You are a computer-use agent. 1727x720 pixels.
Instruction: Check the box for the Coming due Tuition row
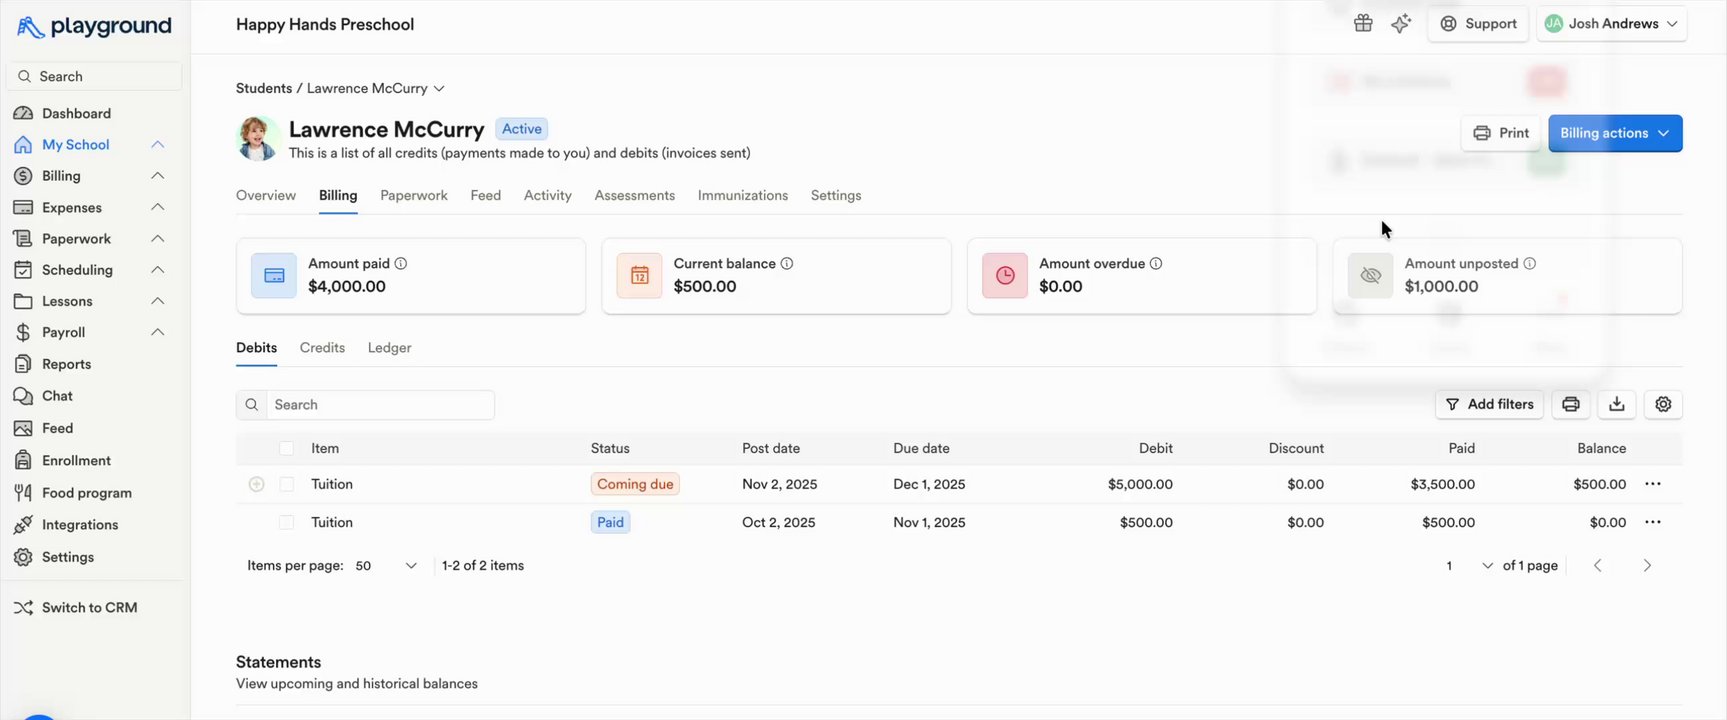tap(287, 484)
